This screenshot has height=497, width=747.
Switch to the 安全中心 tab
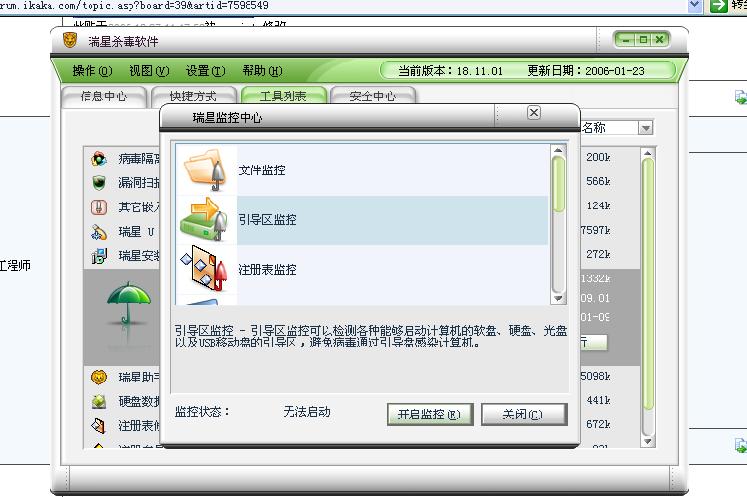pos(373,96)
